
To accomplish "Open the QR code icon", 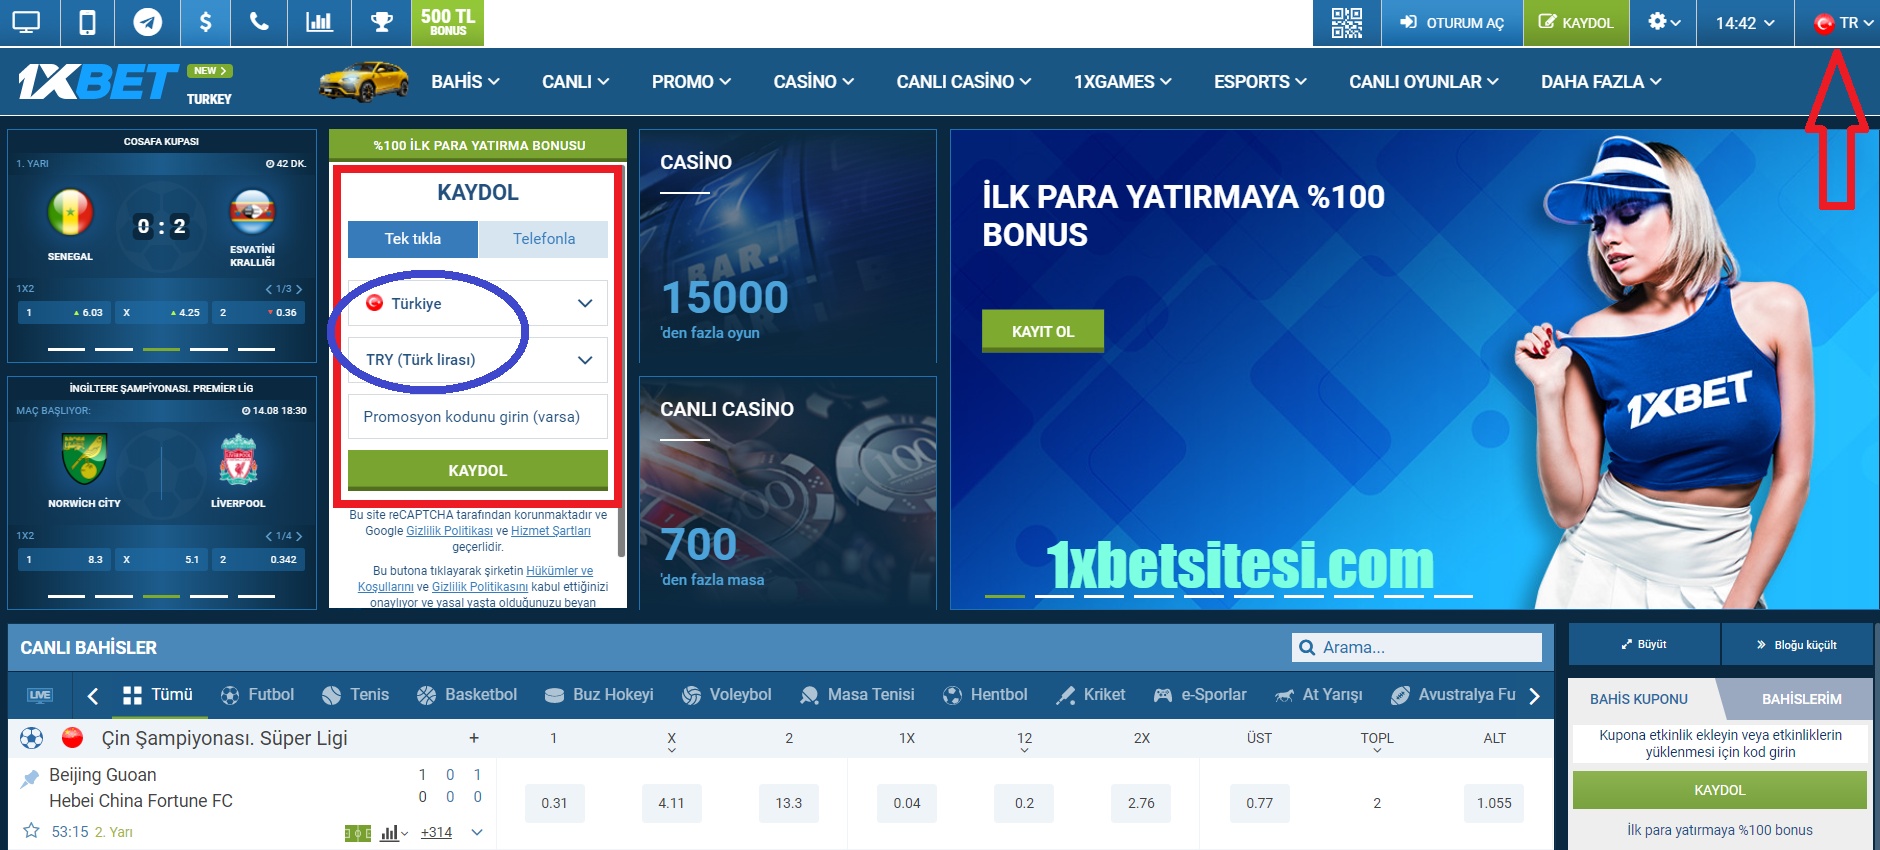I will (1346, 22).
